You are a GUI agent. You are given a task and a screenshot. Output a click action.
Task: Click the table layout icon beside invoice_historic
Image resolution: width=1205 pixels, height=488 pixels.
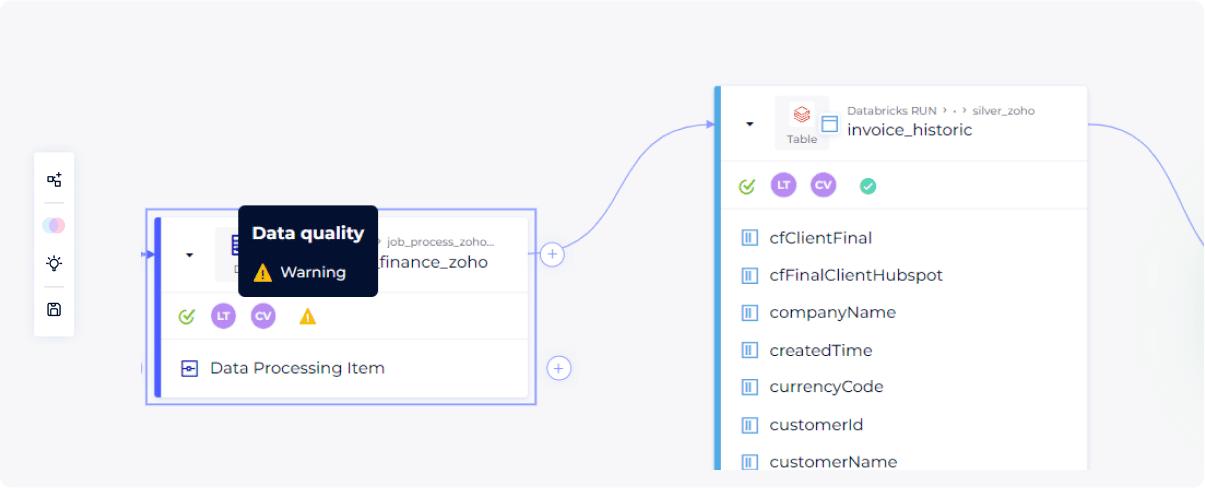(x=829, y=124)
